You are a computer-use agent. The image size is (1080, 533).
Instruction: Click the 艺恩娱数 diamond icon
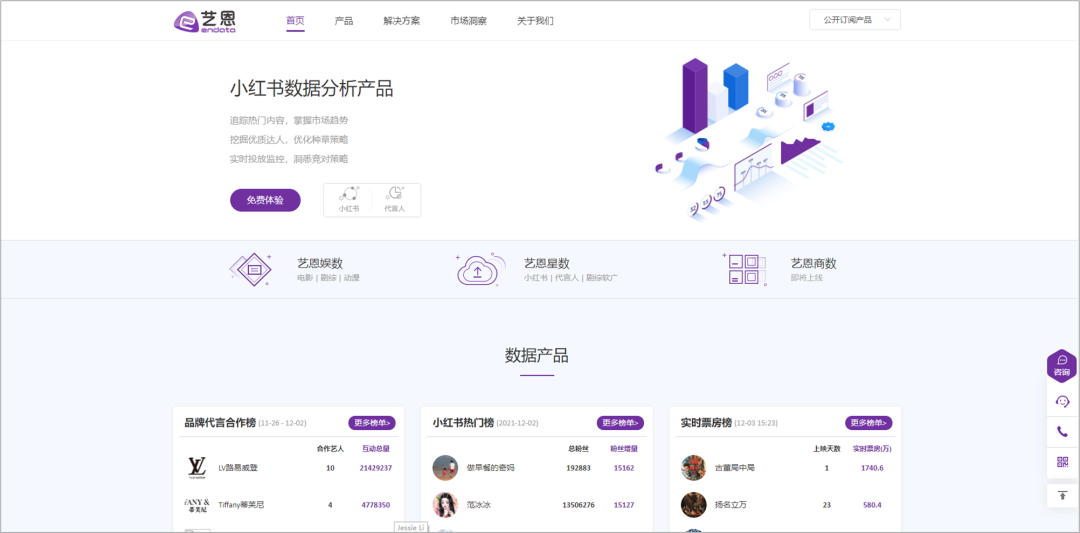pos(251,269)
